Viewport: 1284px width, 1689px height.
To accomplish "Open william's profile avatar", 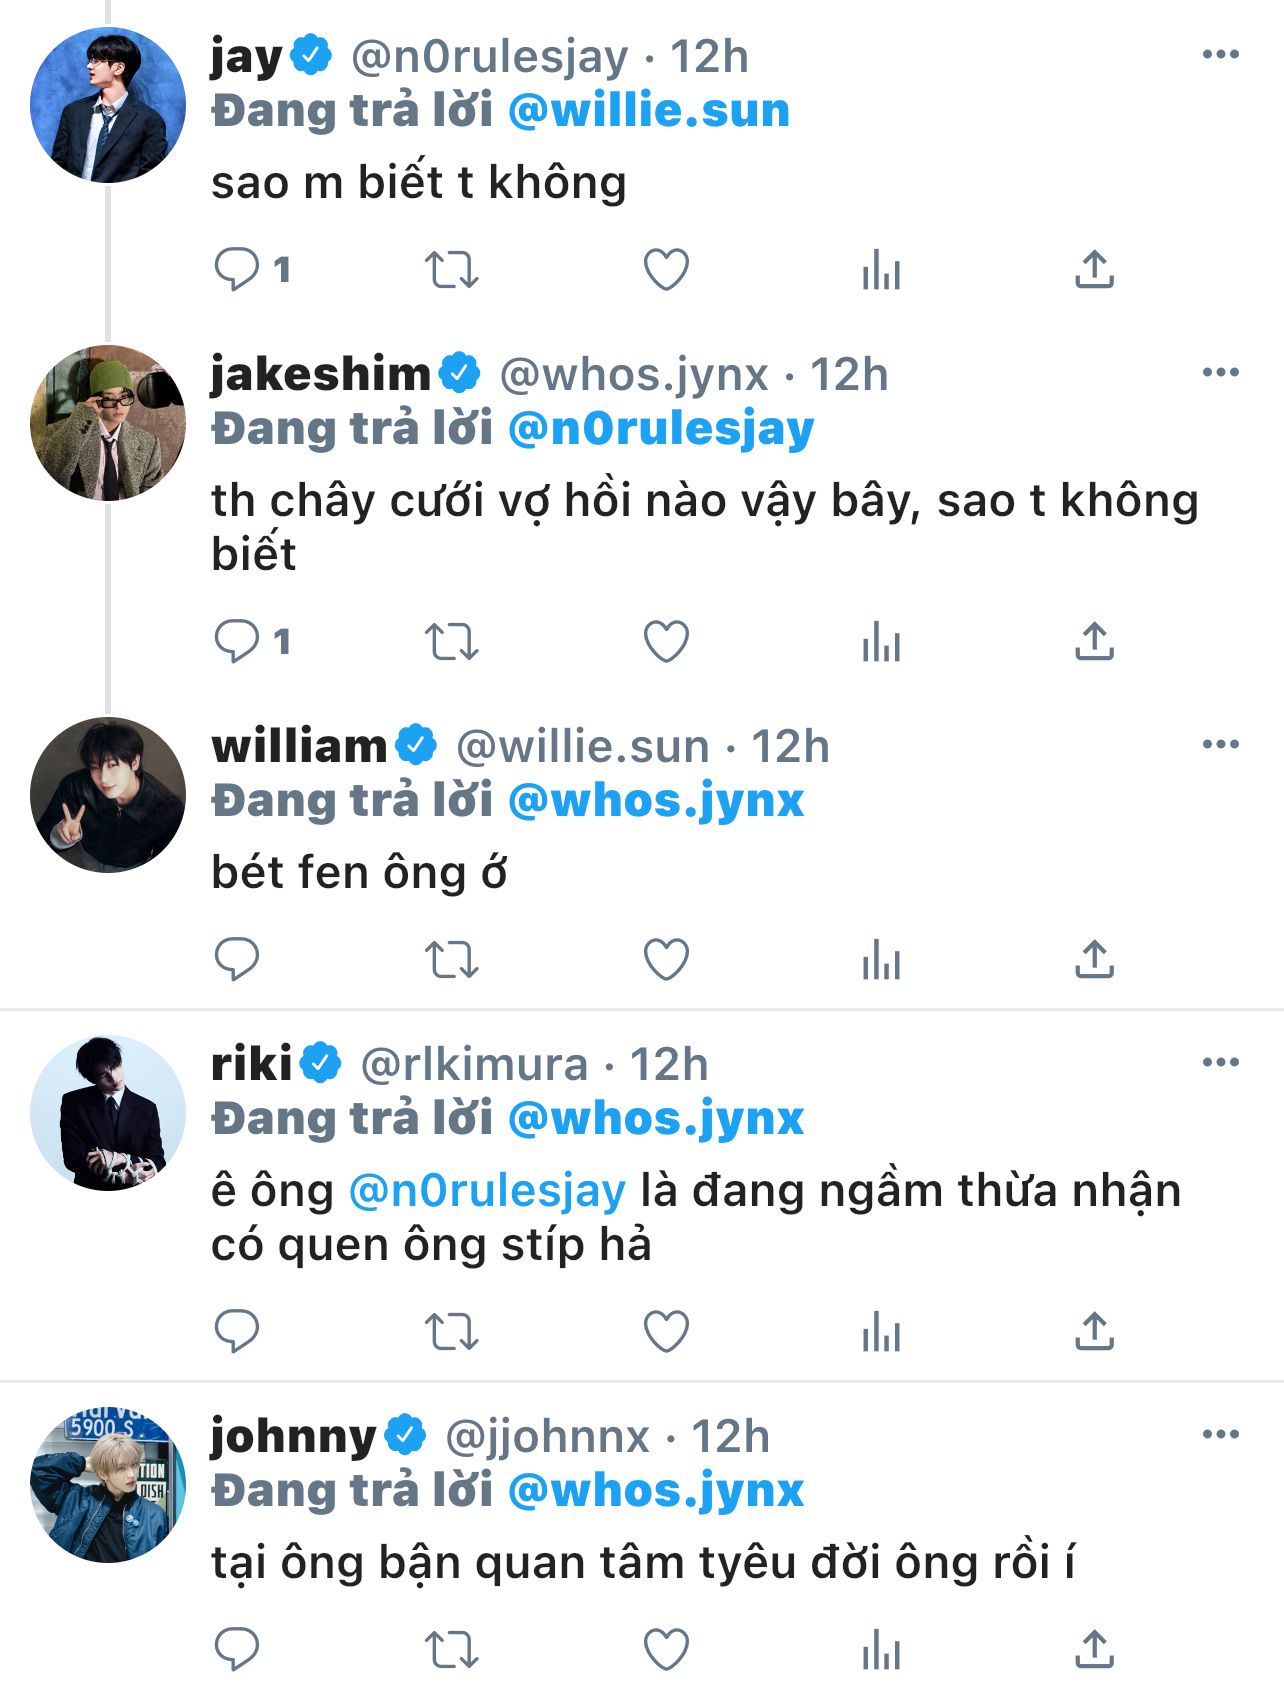I will coord(108,794).
